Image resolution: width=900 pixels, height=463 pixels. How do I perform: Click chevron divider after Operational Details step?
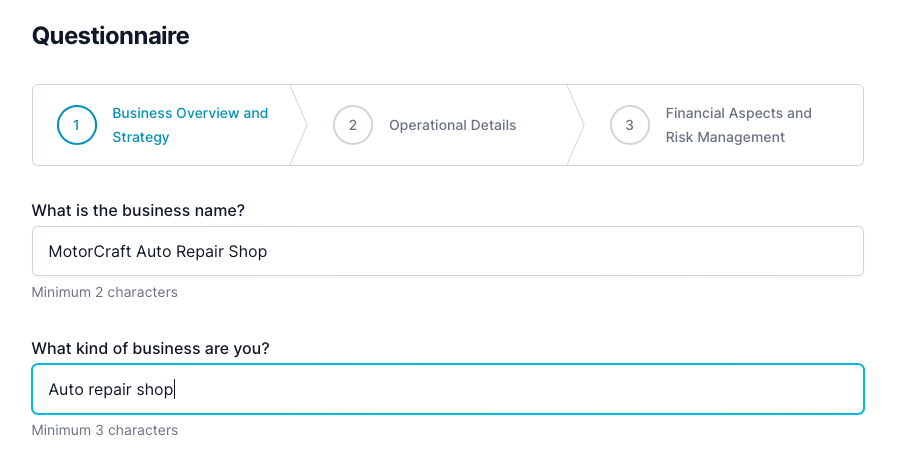click(x=576, y=125)
